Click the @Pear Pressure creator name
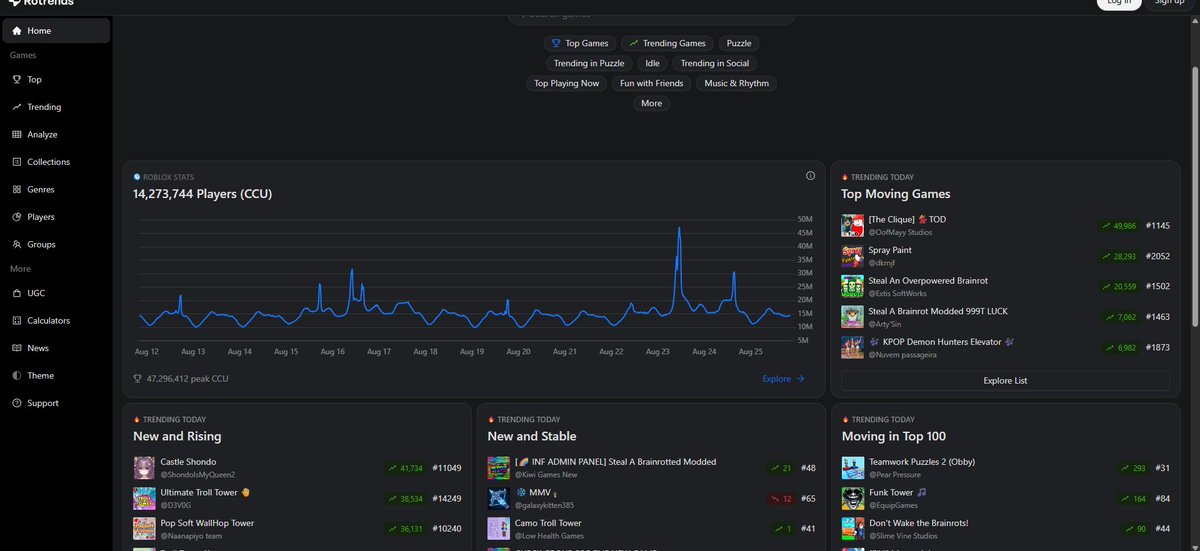 [895, 475]
